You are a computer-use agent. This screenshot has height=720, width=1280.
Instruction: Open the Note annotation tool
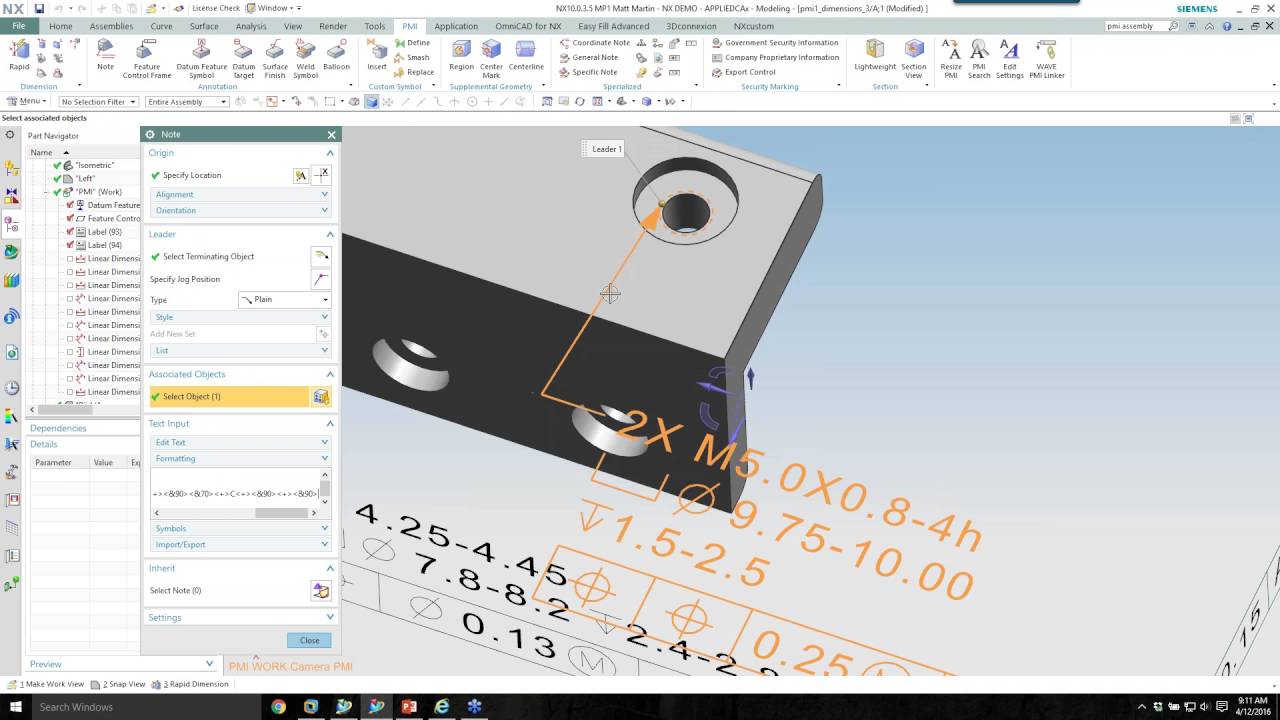tap(105, 55)
